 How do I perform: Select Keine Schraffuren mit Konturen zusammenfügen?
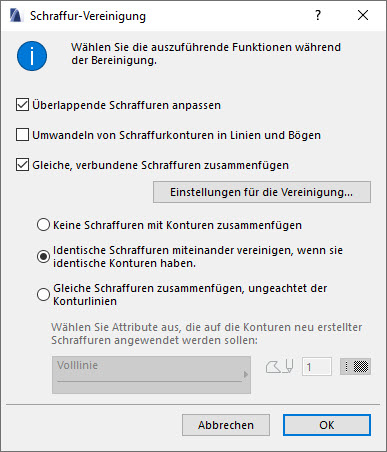click(43, 225)
